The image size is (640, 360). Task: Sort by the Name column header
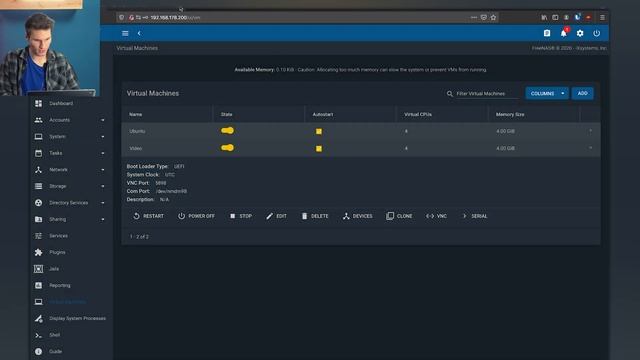pos(136,115)
